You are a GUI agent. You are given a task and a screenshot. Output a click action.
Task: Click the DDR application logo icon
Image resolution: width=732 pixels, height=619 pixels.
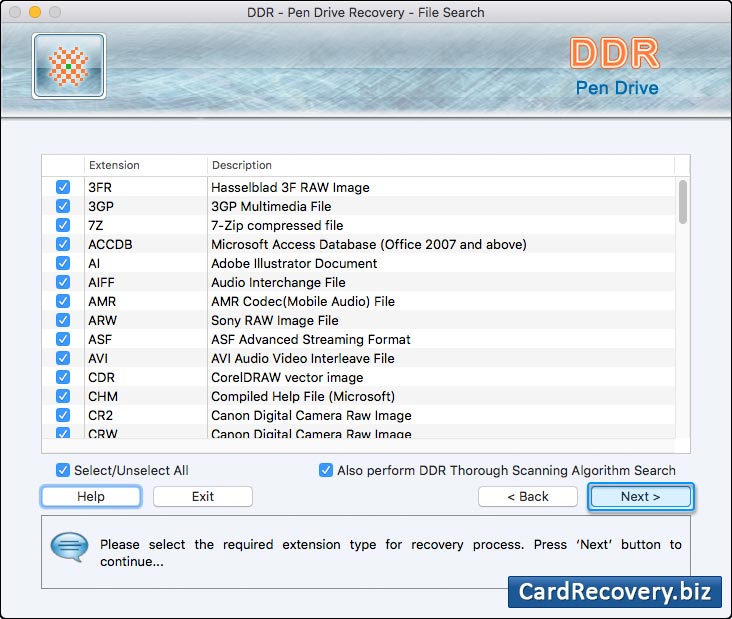pos(69,66)
